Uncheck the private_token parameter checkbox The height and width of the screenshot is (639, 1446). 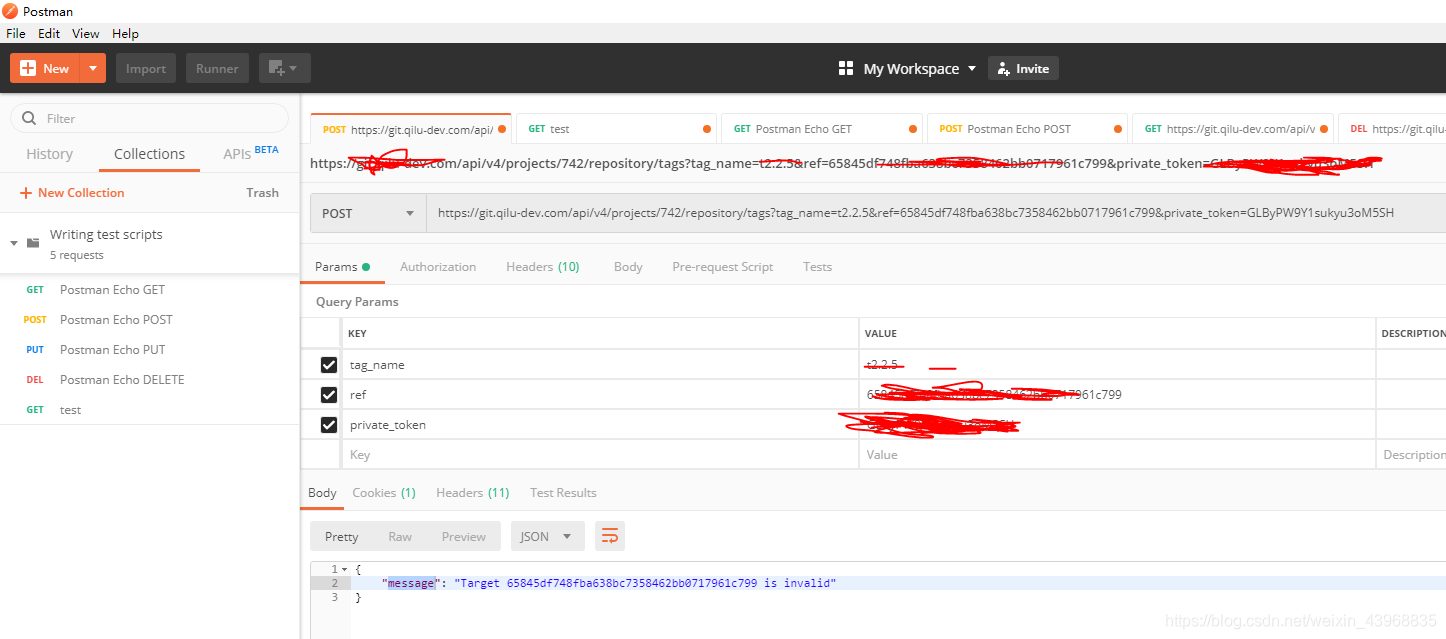pos(329,425)
